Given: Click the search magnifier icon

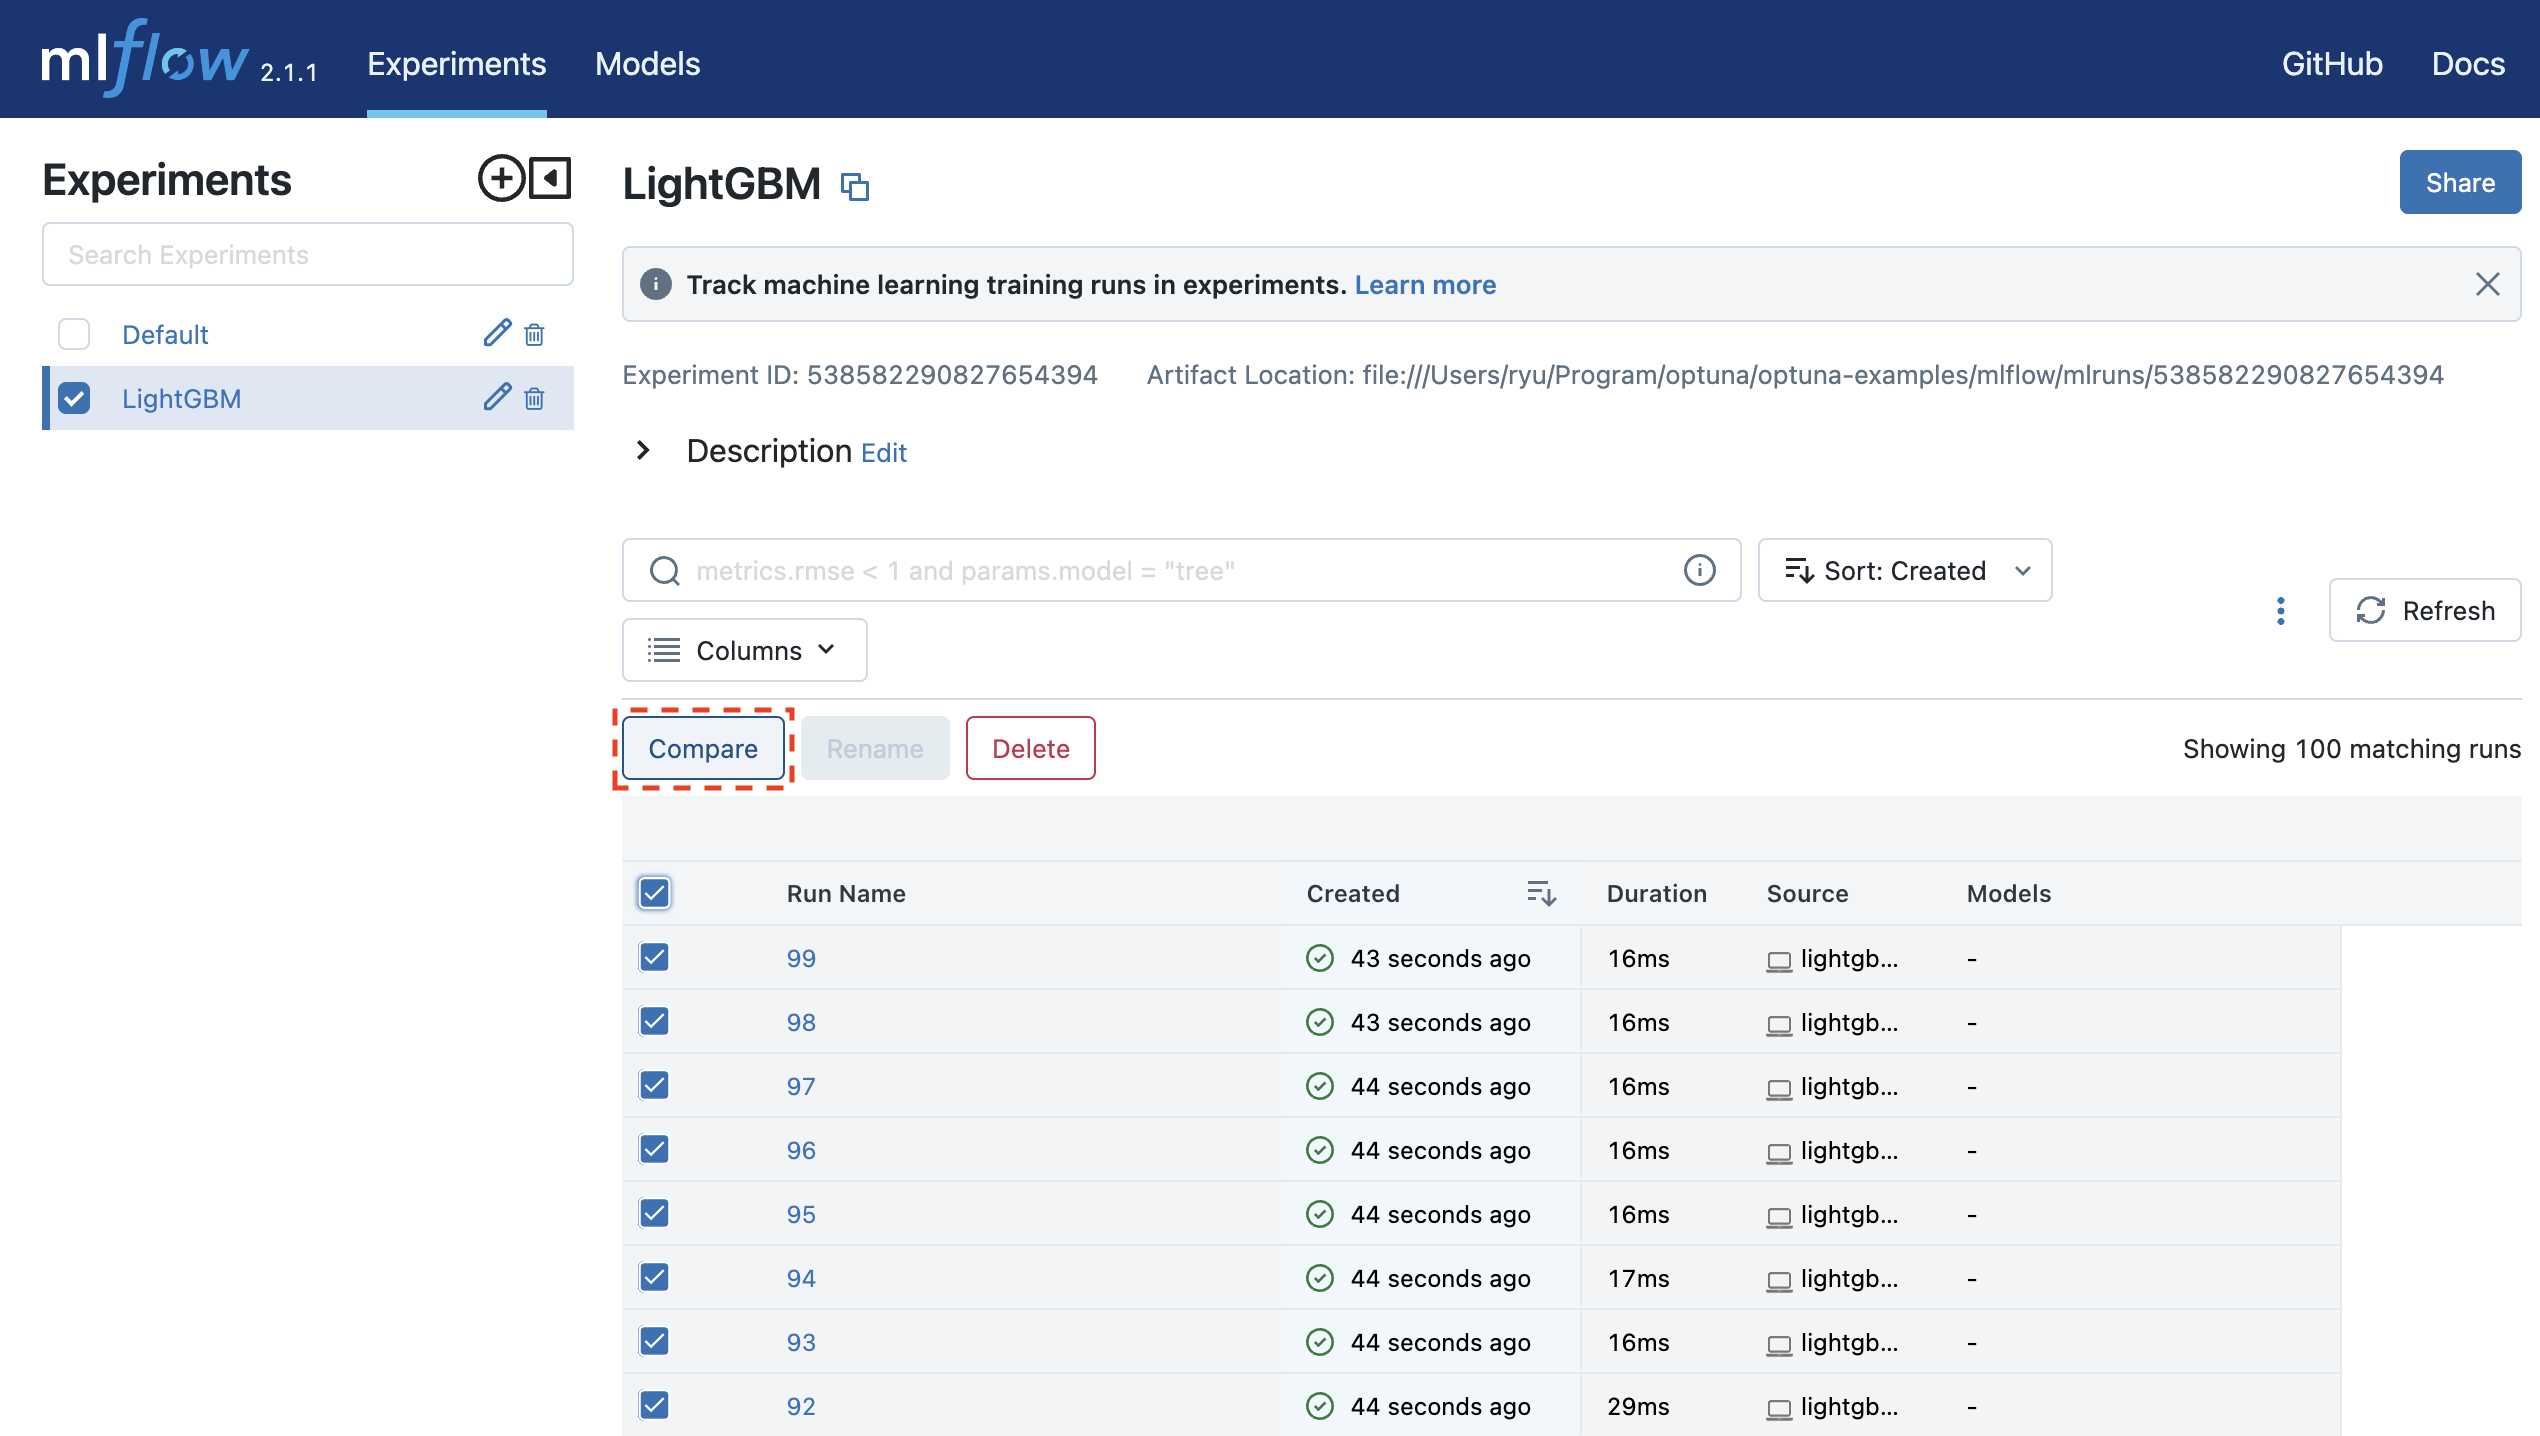Looking at the screenshot, I should [665, 571].
